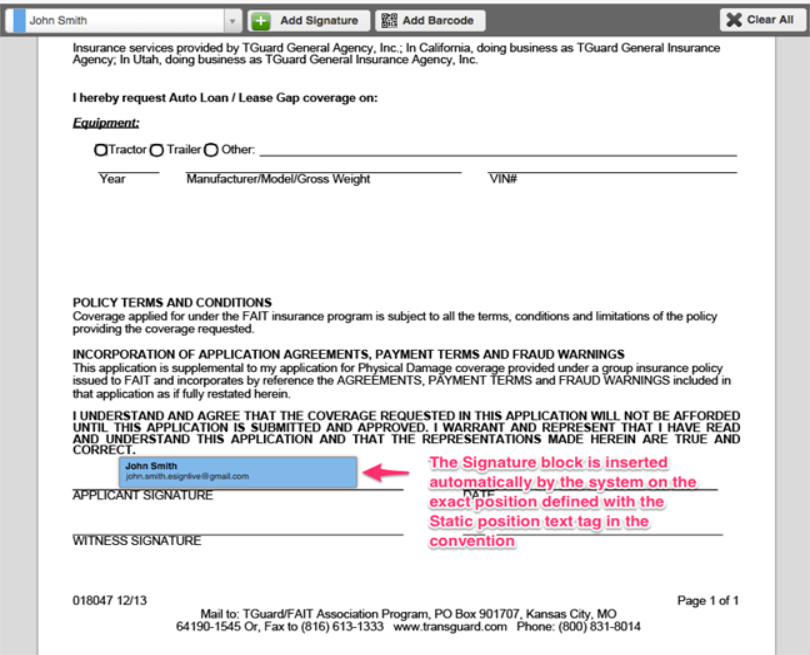Click the green plus icon on Add Signature
This screenshot has height=655, width=810.
click(261, 20)
